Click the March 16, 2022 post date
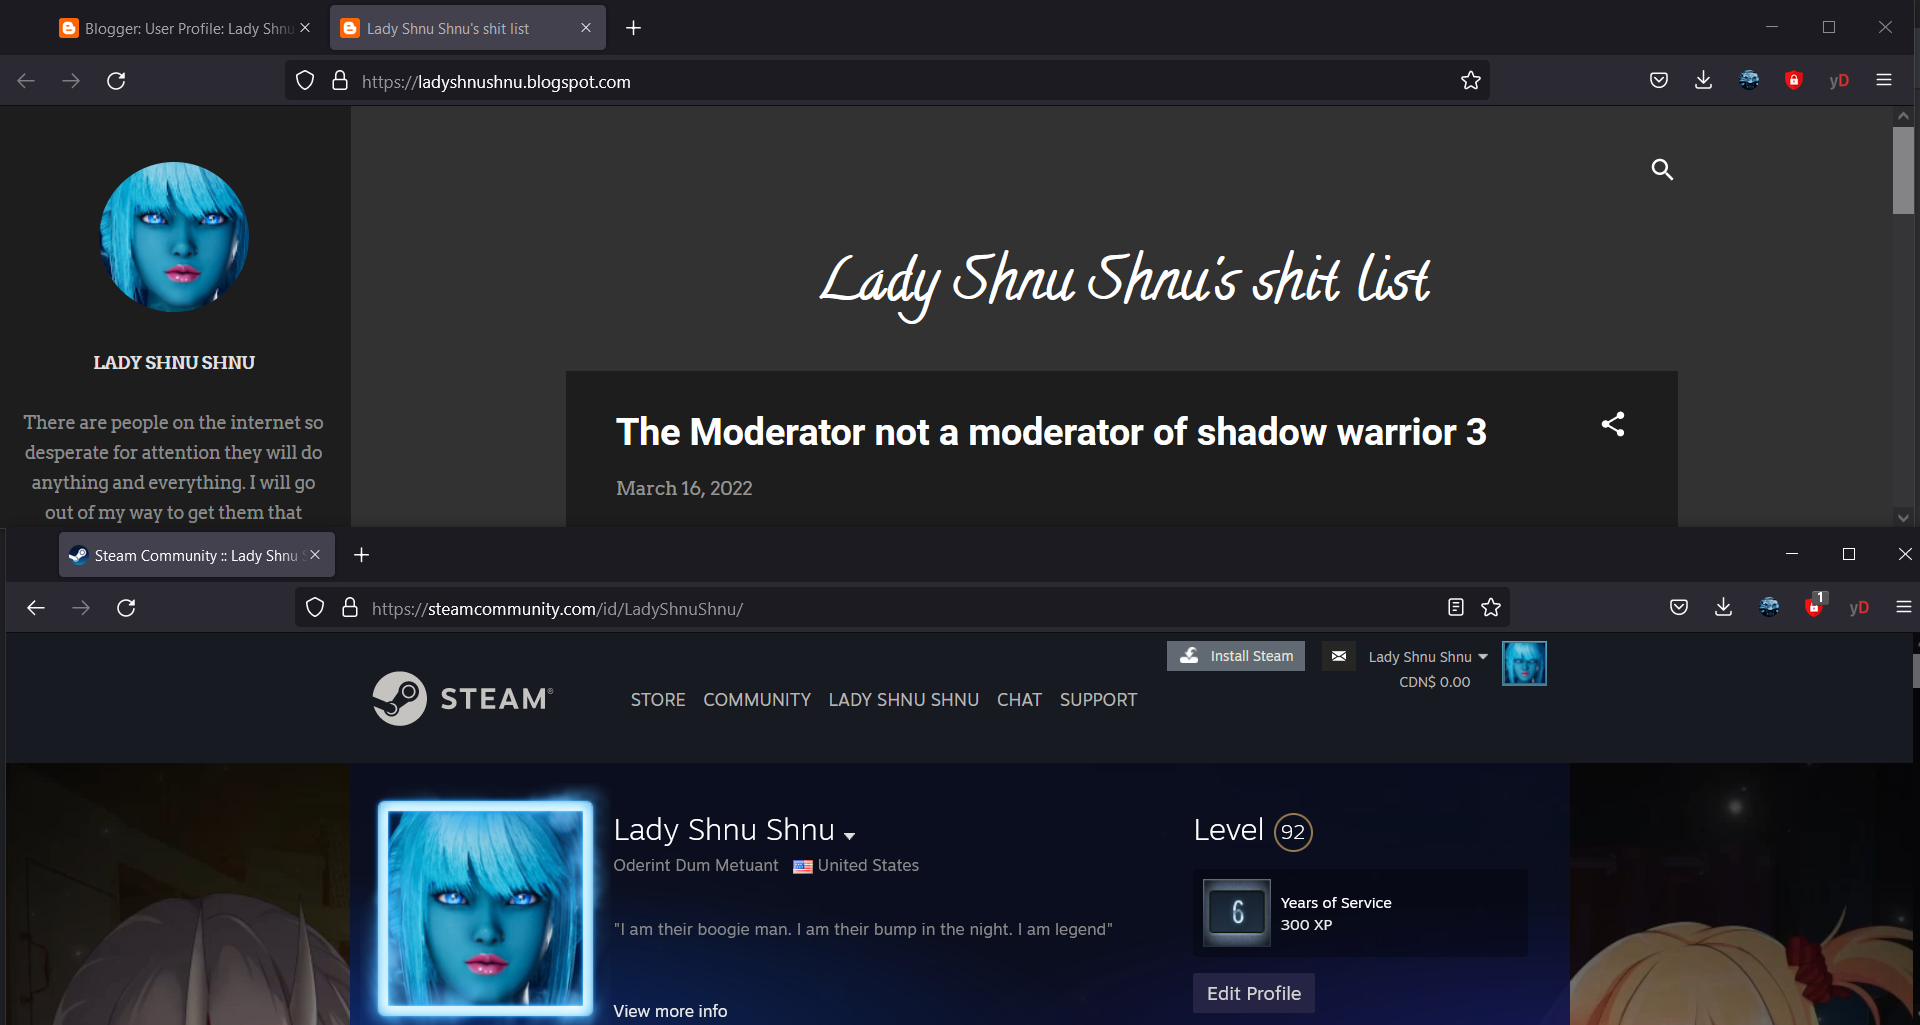1920x1025 pixels. tap(684, 488)
